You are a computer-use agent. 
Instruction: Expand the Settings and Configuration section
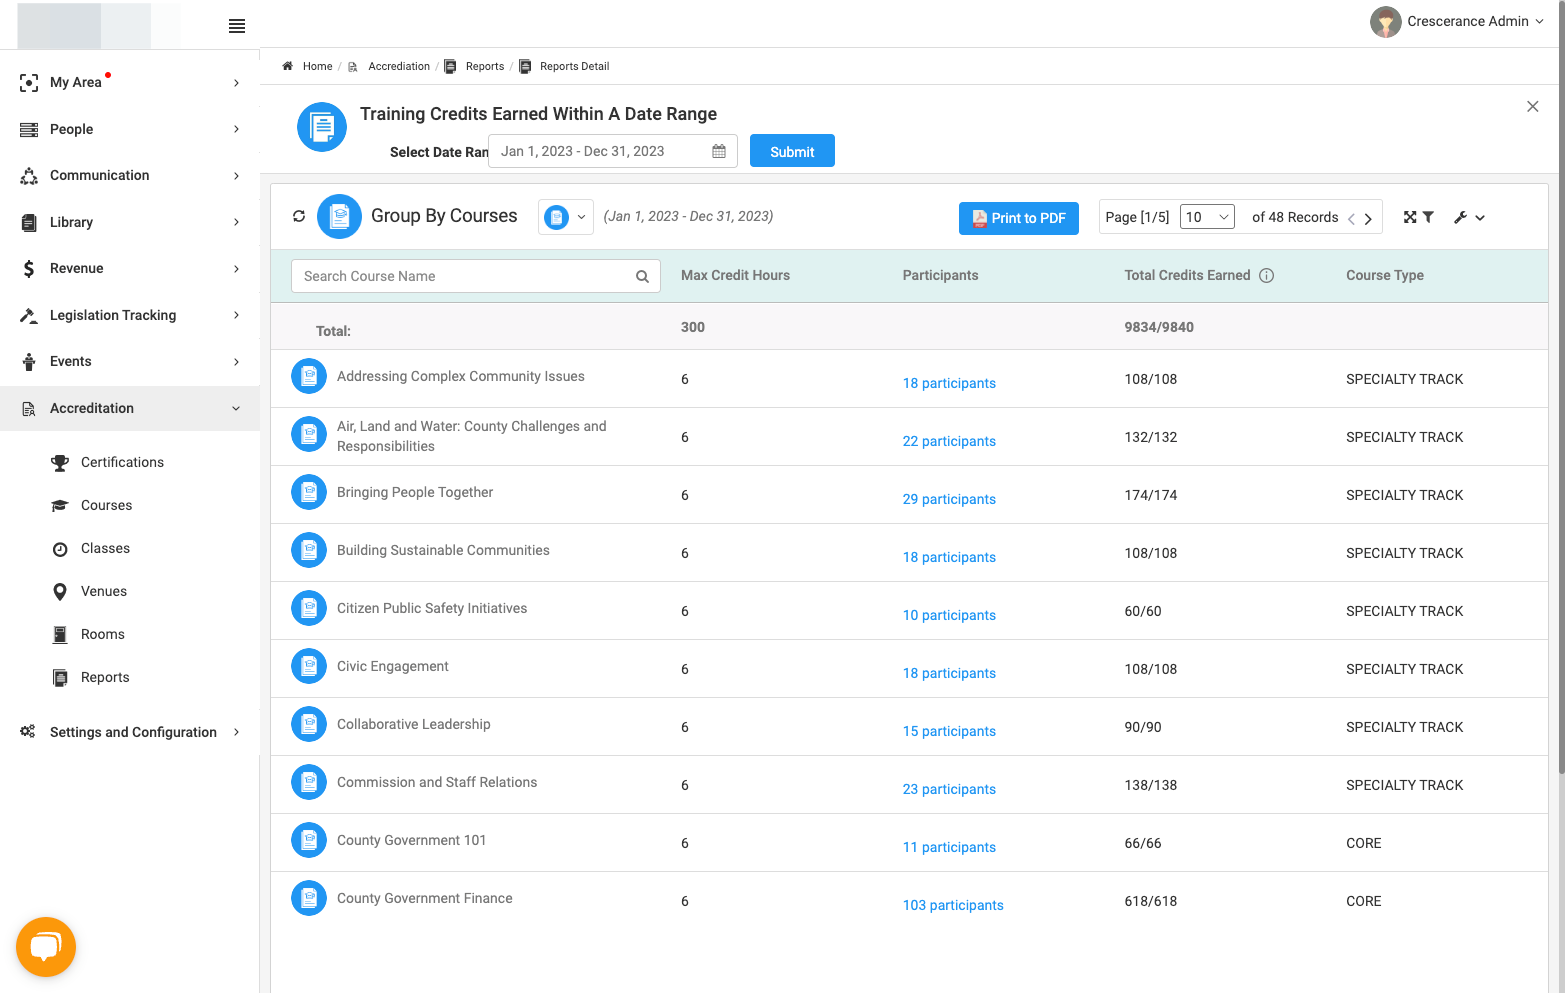[130, 732]
